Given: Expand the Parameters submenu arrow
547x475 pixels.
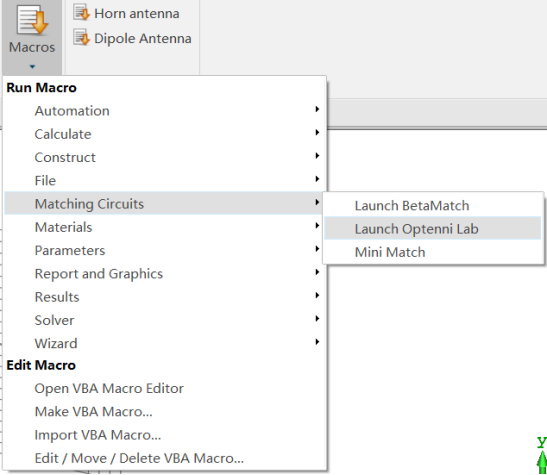Looking at the screenshot, I should [317, 249].
